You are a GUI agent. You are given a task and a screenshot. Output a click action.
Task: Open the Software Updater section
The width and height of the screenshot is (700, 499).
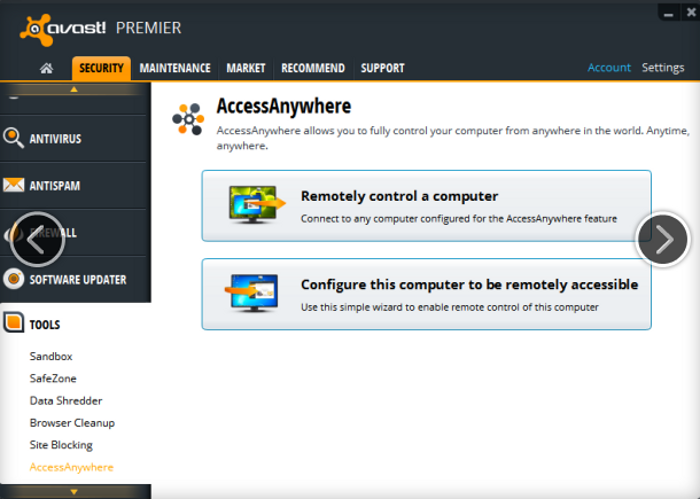pyautogui.click(x=73, y=279)
